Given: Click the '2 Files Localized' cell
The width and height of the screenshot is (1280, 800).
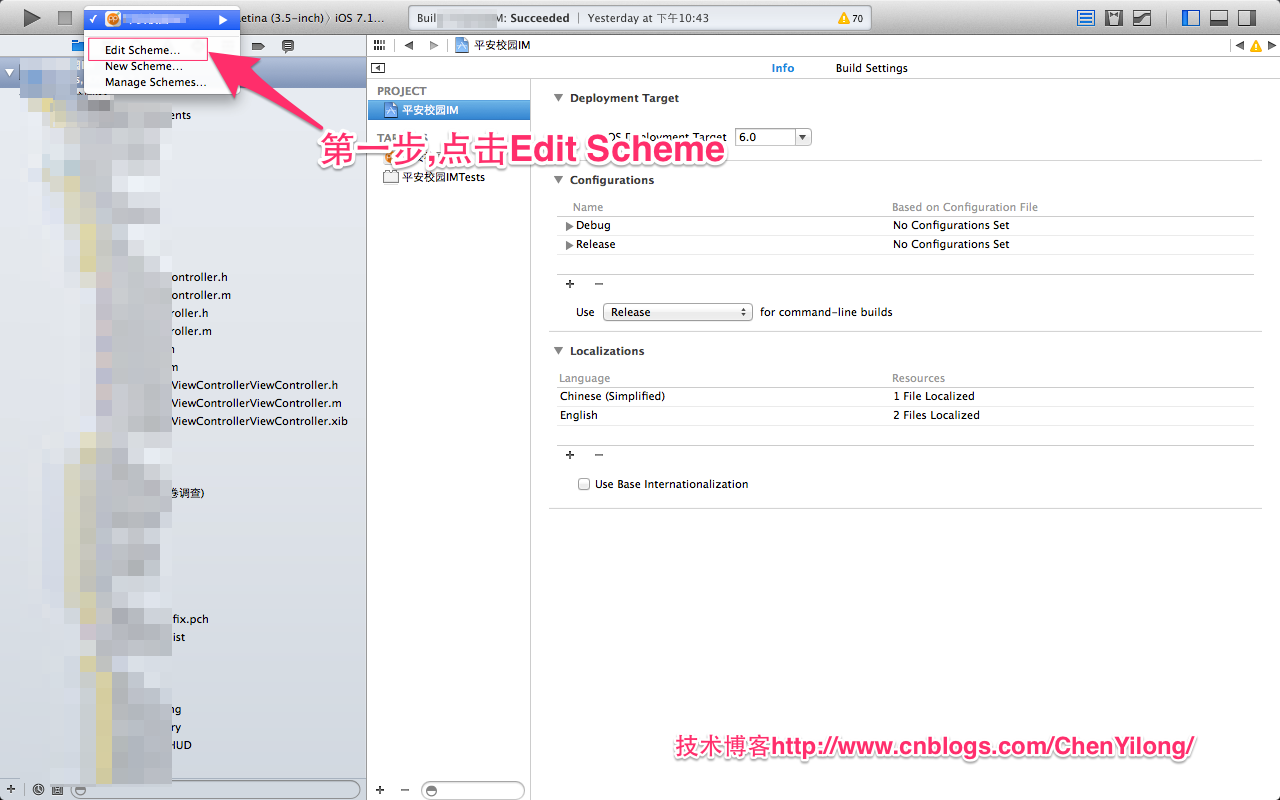Looking at the screenshot, I should pyautogui.click(x=937, y=415).
